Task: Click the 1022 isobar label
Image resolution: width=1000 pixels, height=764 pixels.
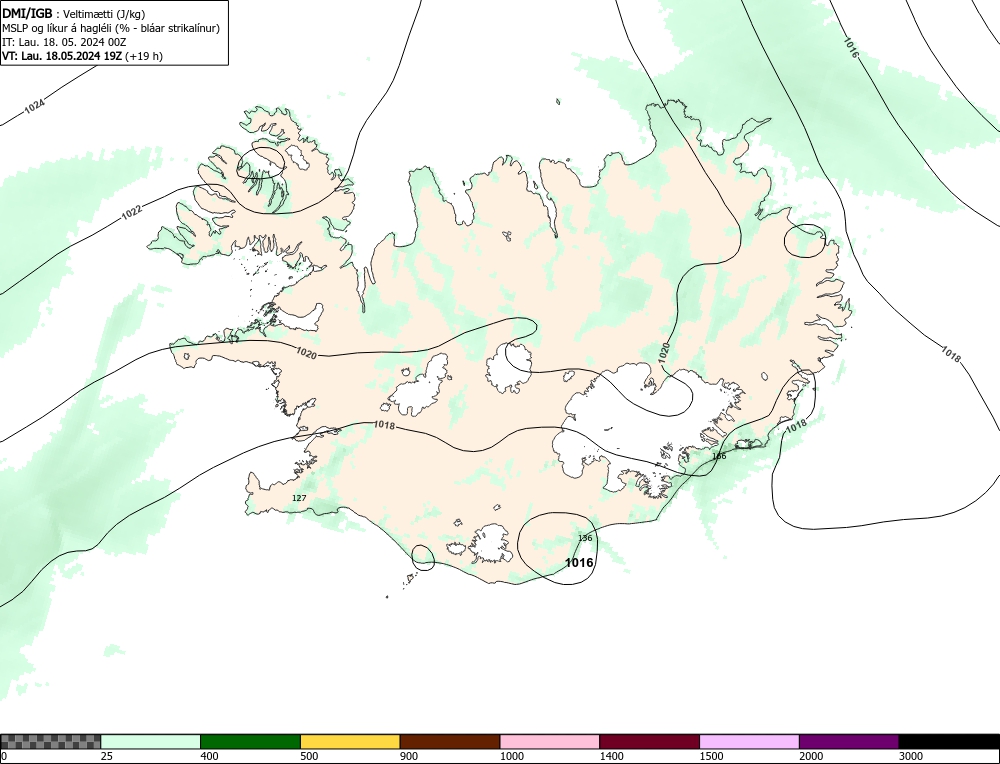Action: [x=131, y=212]
